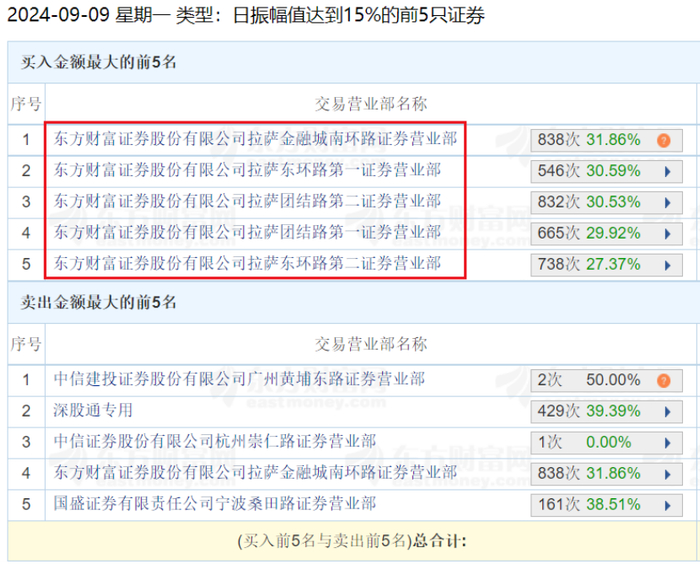Expand arrow next to 832次 30.53%

[x=668, y=203]
